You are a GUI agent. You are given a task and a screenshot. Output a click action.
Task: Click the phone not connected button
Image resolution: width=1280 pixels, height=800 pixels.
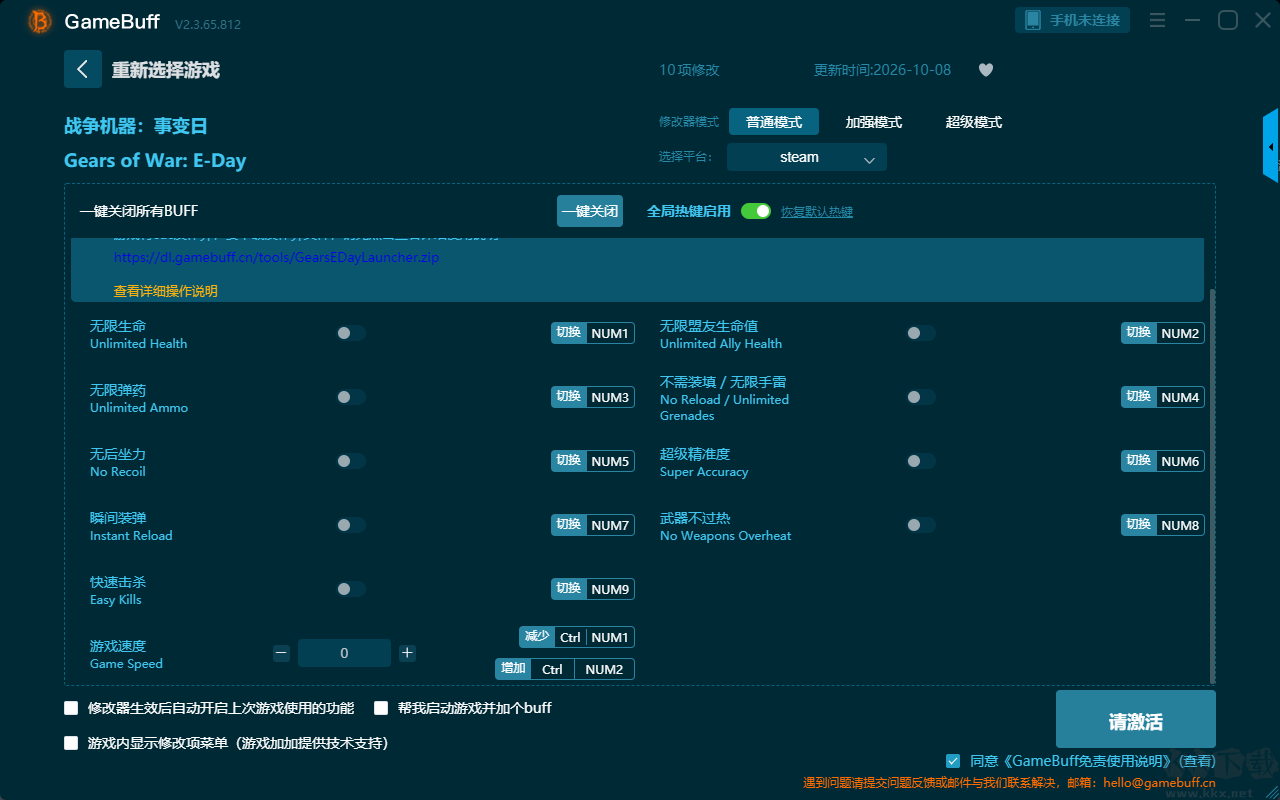pyautogui.click(x=1073, y=20)
